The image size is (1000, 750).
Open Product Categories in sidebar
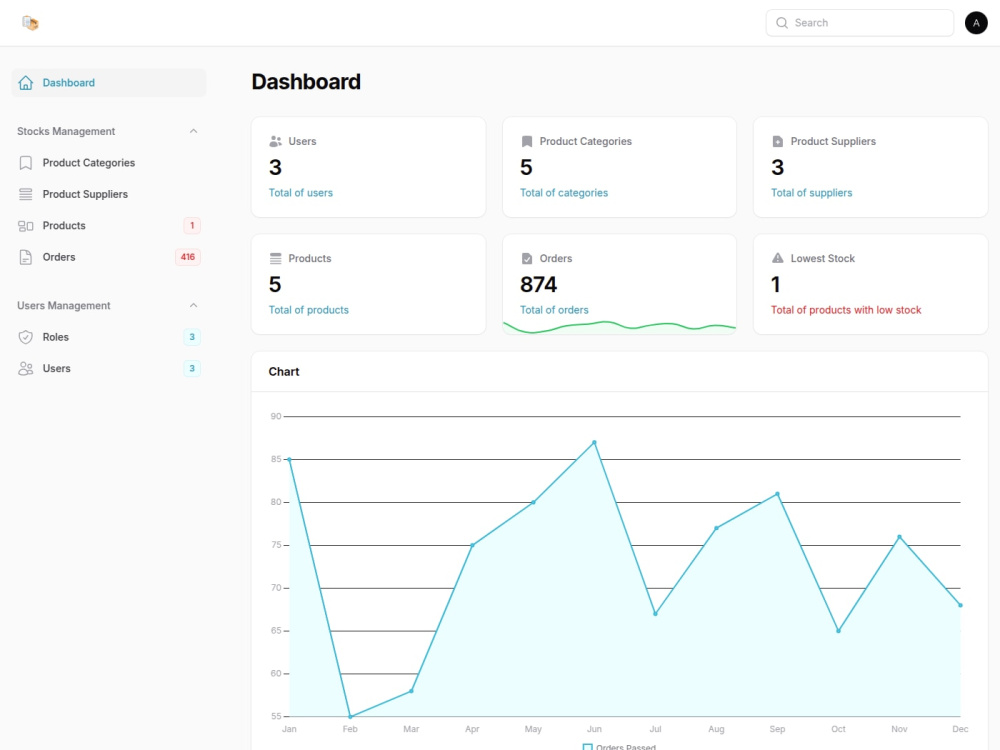[109, 163]
